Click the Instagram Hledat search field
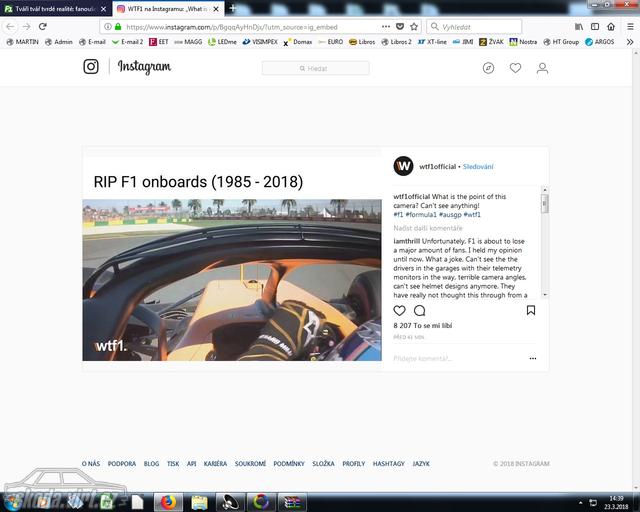The width and height of the screenshot is (640, 512). 316,68
